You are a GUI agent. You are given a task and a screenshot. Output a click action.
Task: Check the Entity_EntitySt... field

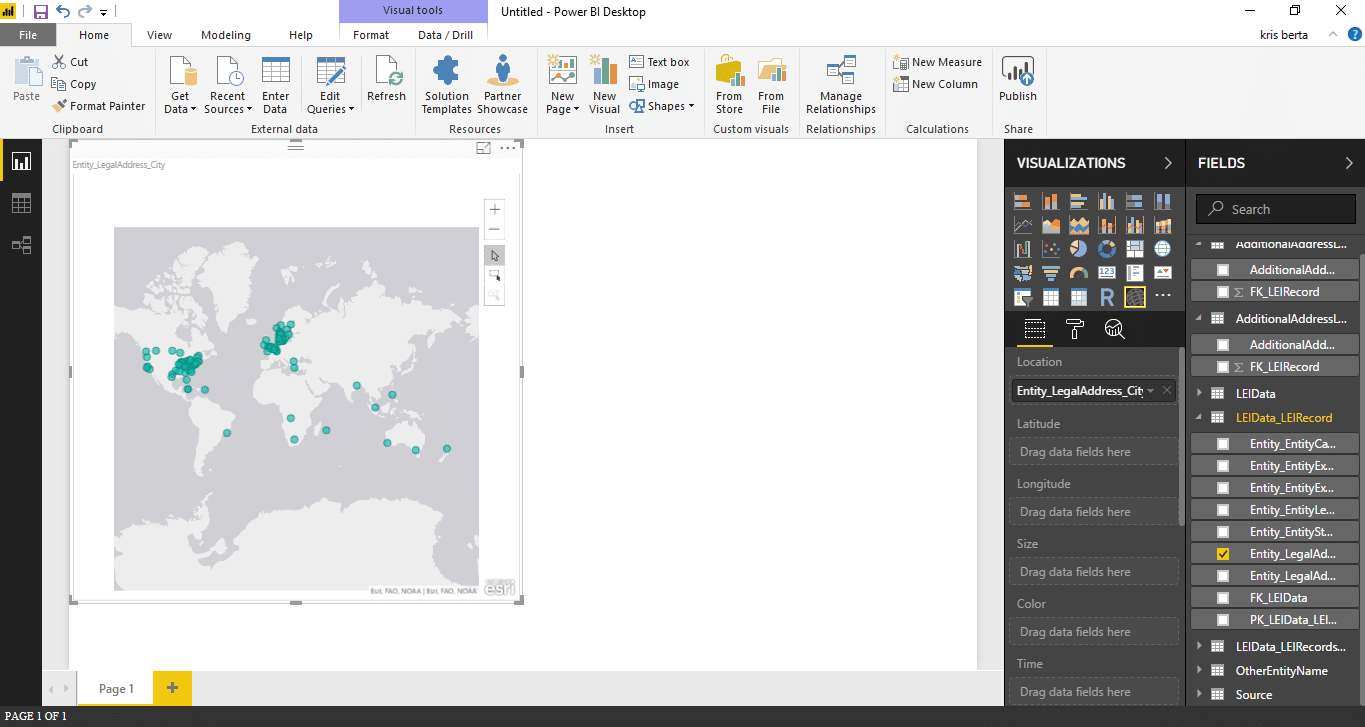(x=1223, y=532)
